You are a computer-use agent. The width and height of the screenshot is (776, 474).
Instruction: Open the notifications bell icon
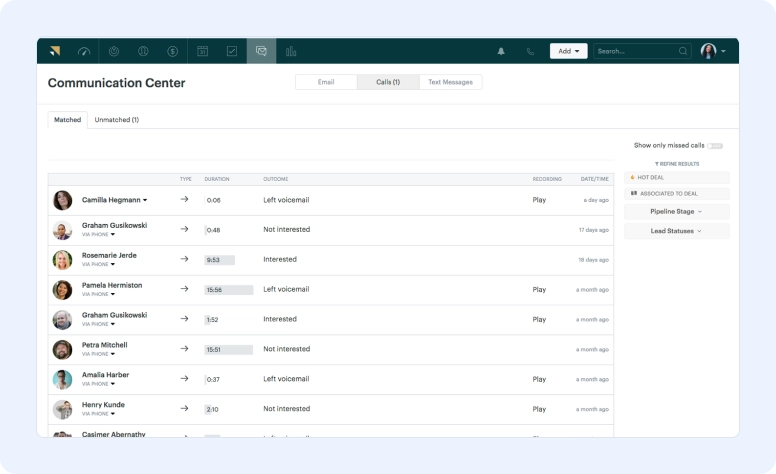tap(501, 51)
